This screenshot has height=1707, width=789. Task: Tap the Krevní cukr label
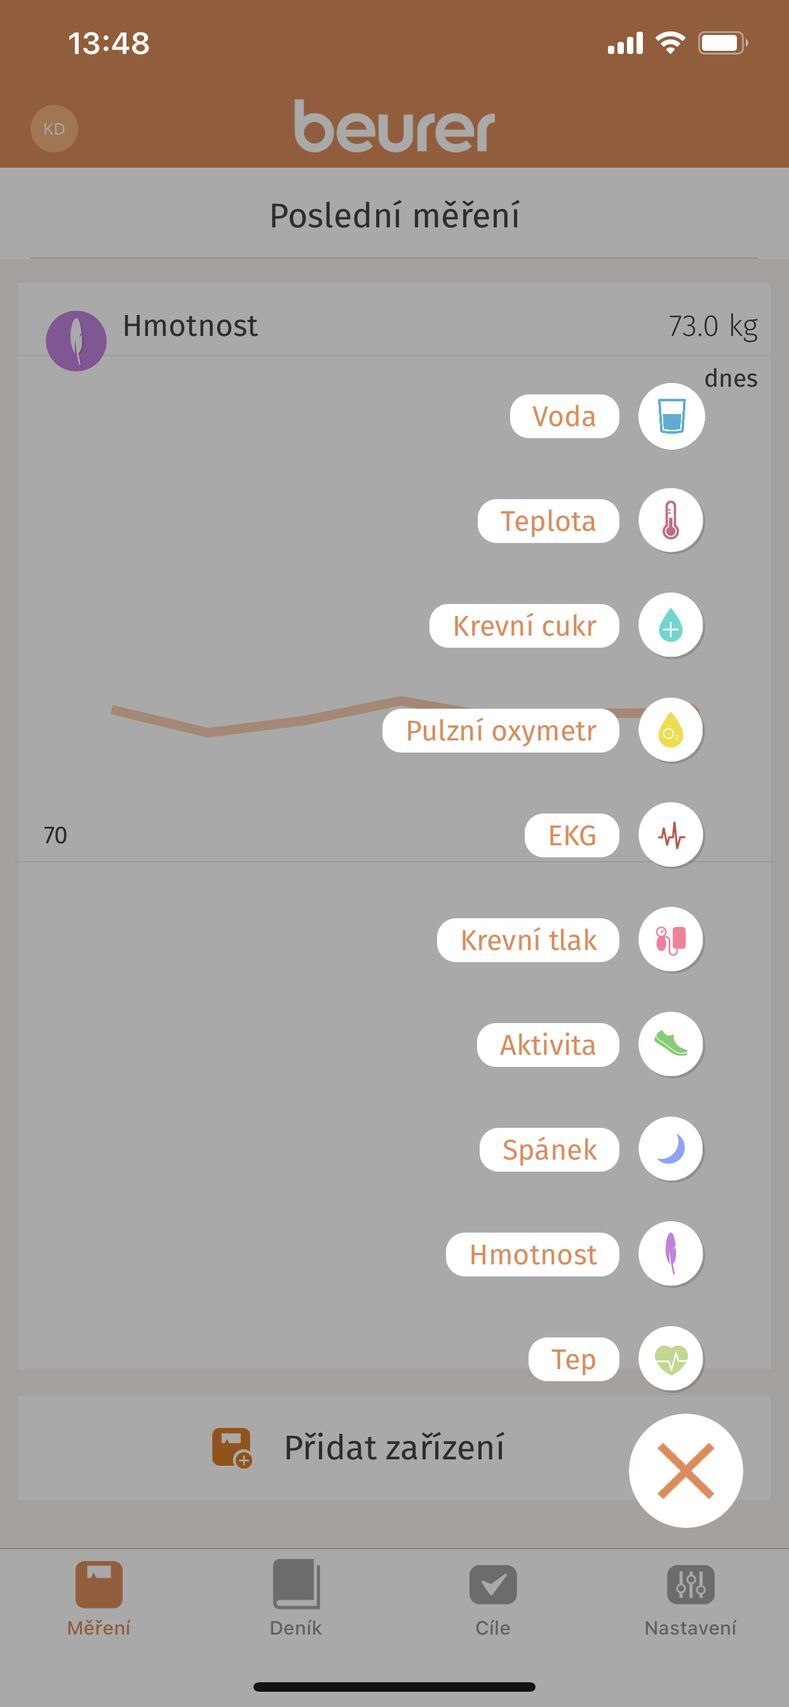524,626
